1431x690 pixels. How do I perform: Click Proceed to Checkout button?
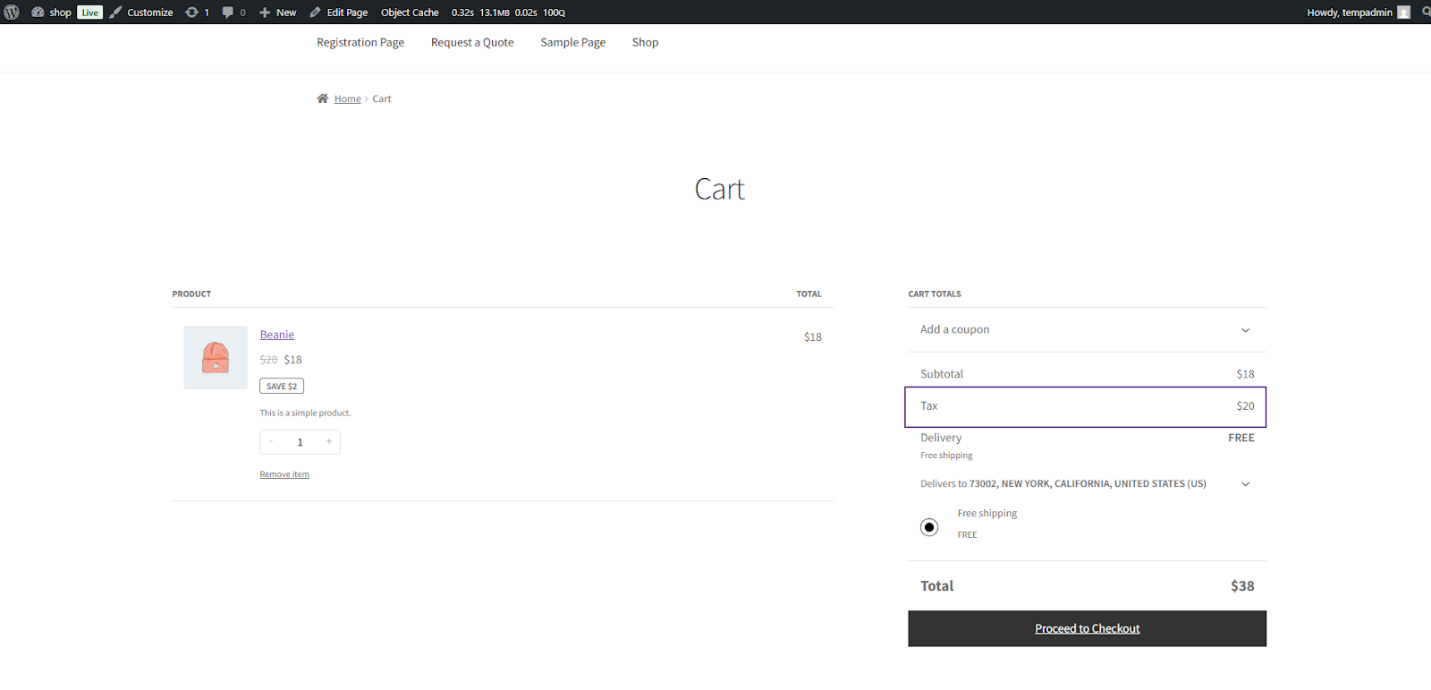[1087, 629]
